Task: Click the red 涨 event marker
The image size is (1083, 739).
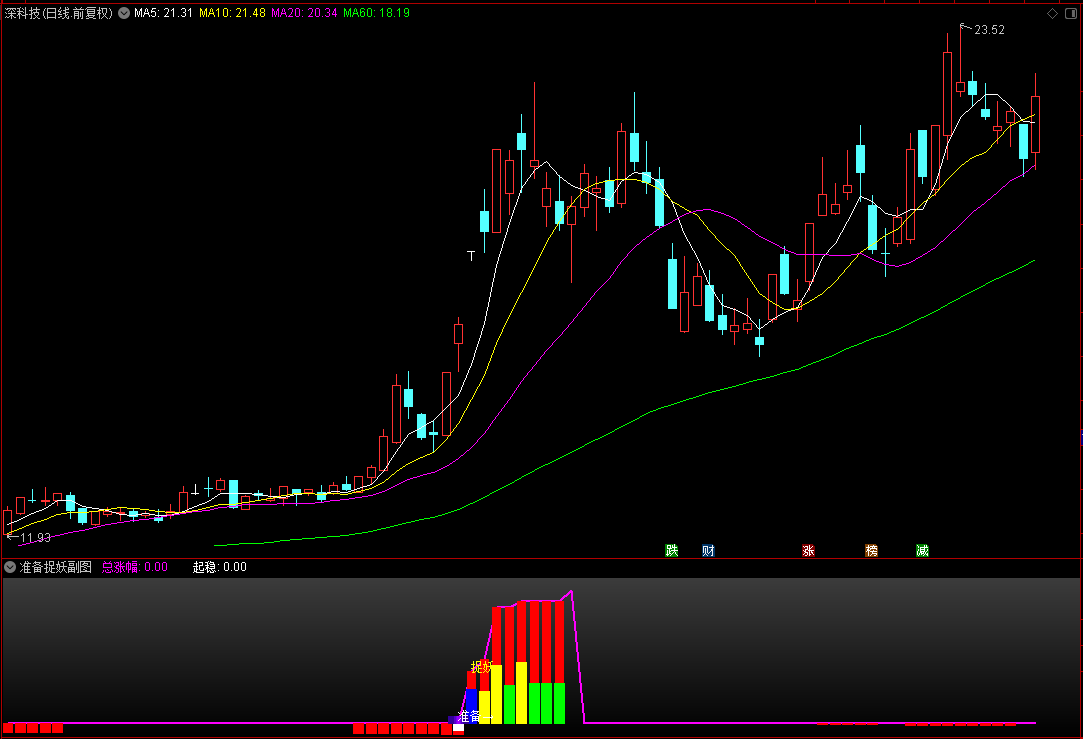Action: [808, 550]
